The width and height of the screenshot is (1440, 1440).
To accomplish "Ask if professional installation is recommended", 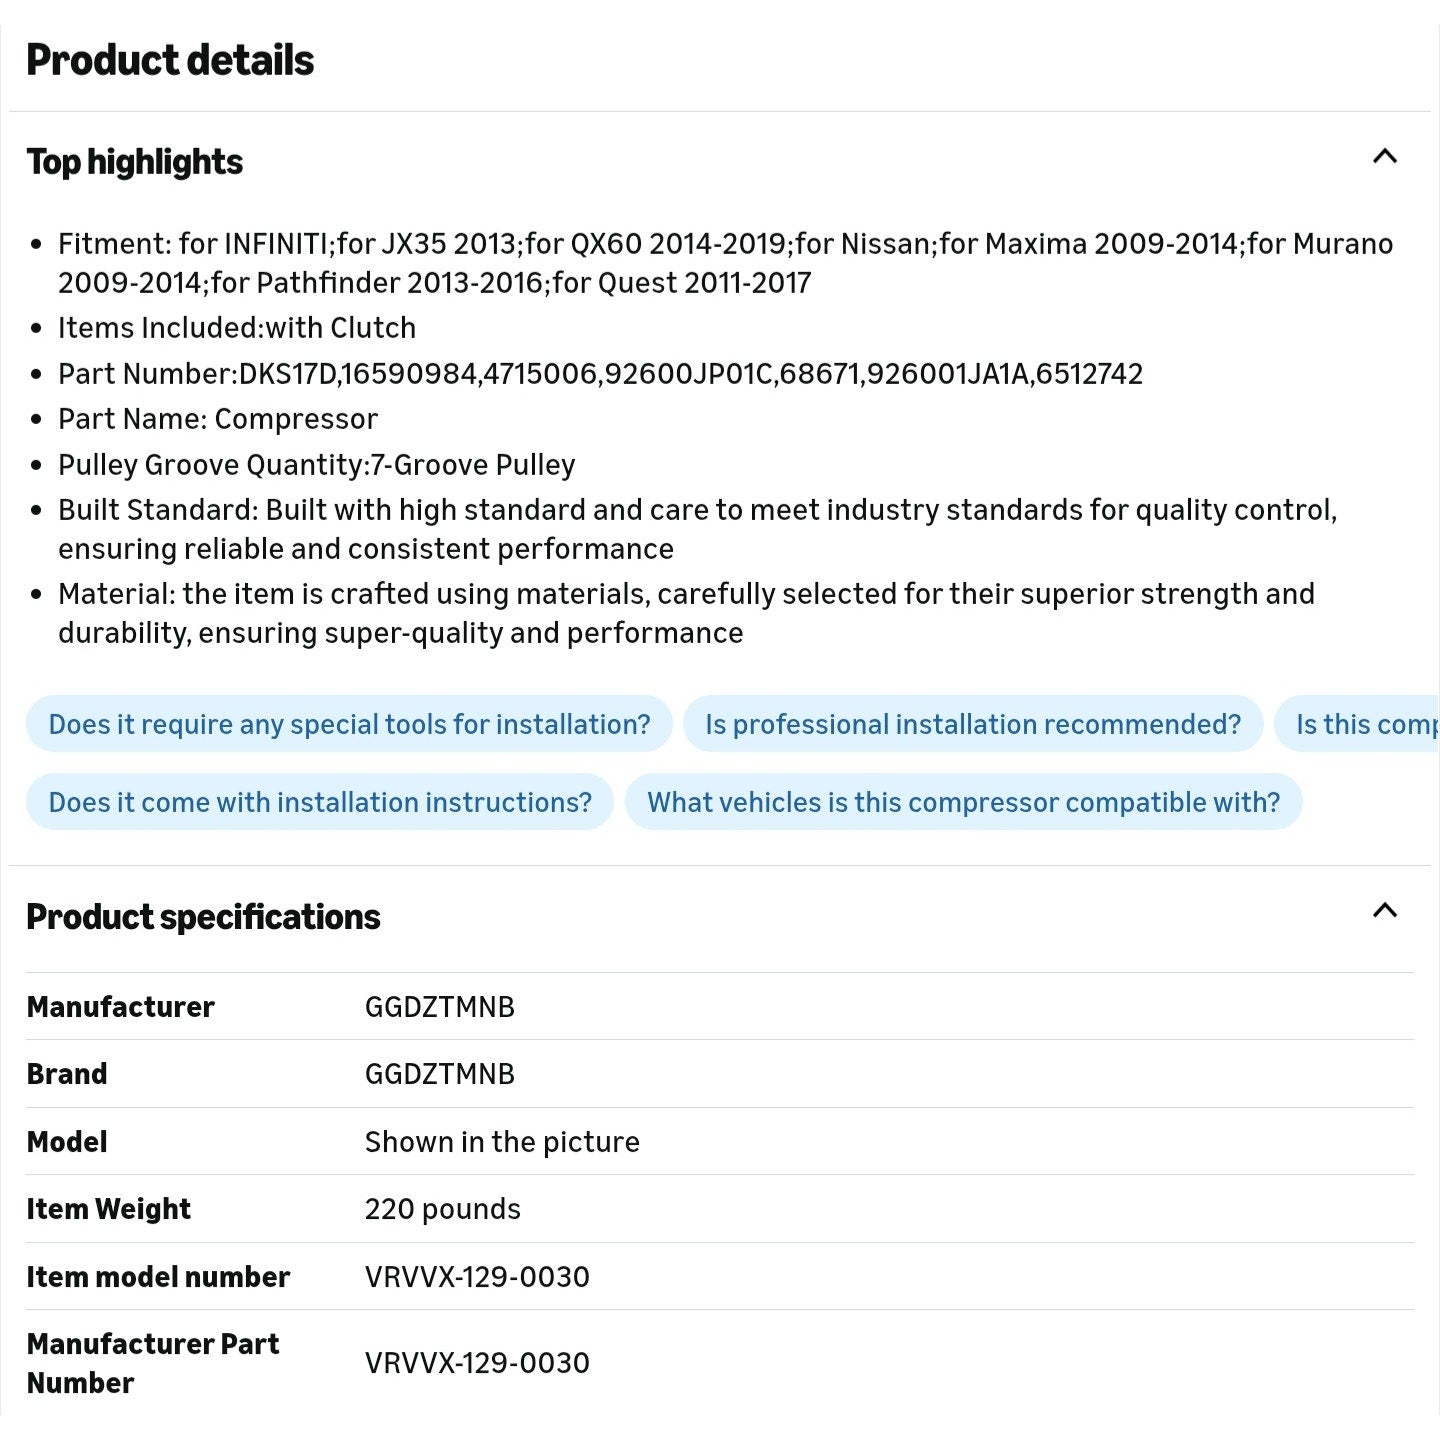I will click(x=972, y=724).
